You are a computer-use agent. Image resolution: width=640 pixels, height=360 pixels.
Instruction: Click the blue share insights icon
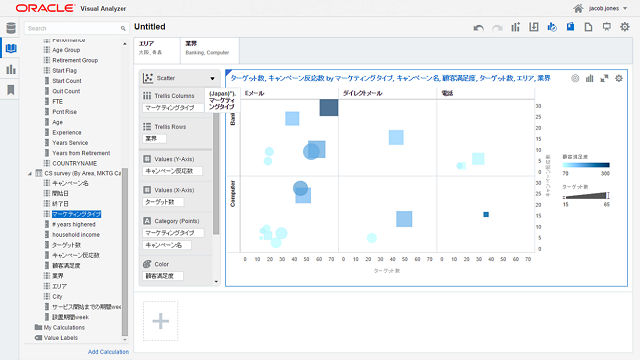[552, 27]
